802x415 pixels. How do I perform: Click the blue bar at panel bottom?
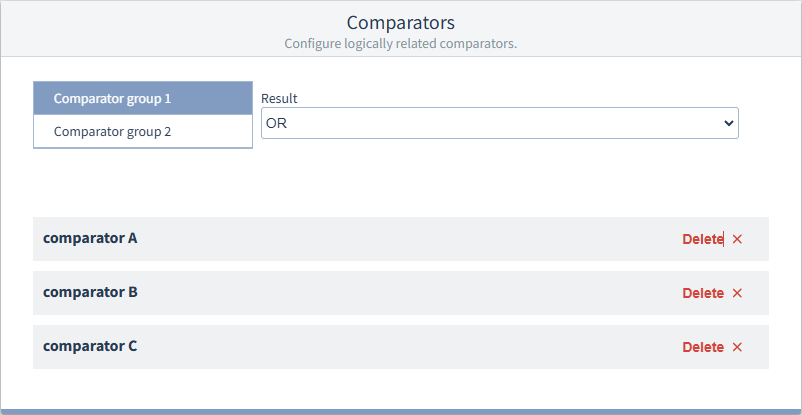coord(400,411)
